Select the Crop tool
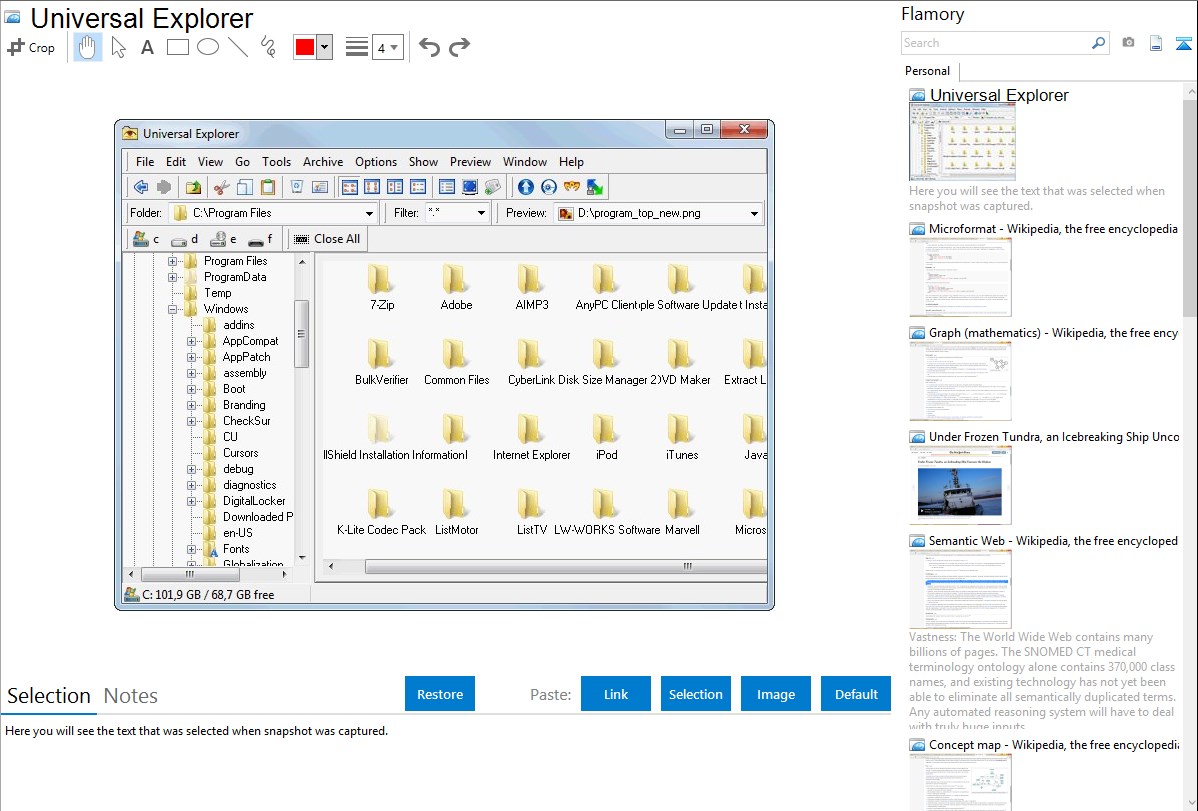This screenshot has width=1198, height=811. [x=31, y=47]
